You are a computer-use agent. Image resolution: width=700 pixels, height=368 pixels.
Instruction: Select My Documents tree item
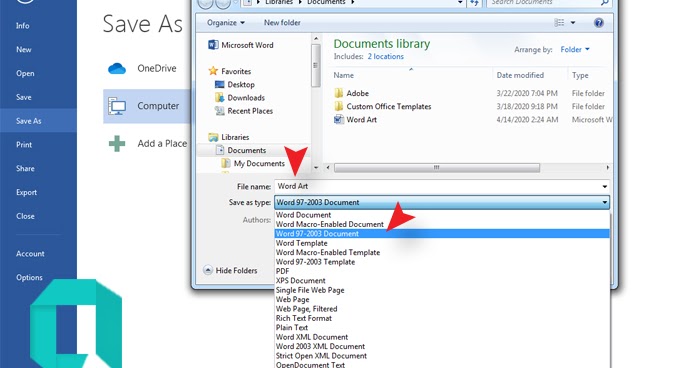click(x=259, y=163)
